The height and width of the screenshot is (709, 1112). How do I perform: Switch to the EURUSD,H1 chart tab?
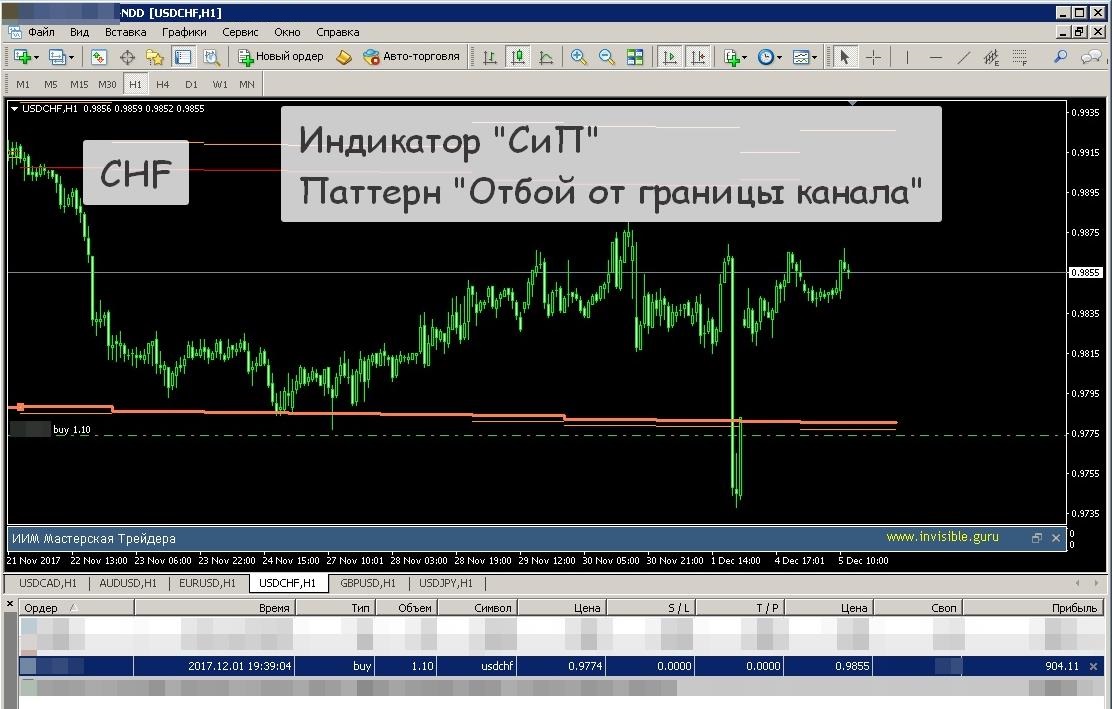pyautogui.click(x=207, y=583)
